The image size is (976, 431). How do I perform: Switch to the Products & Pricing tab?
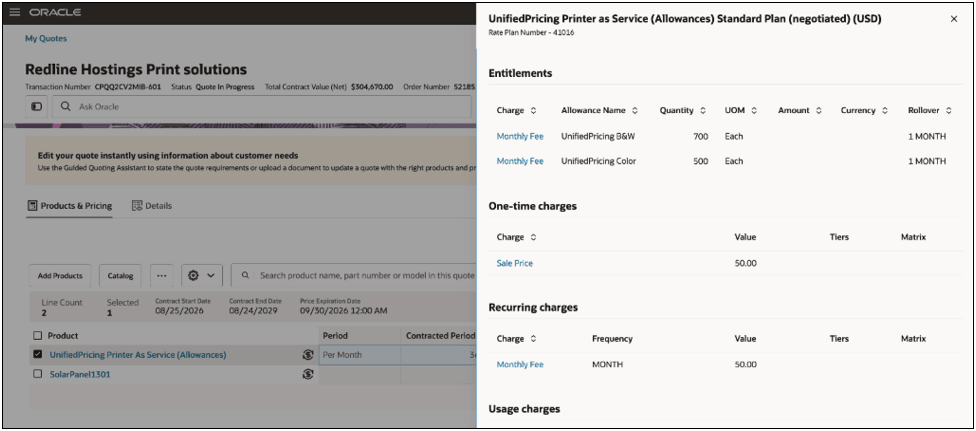pos(70,206)
